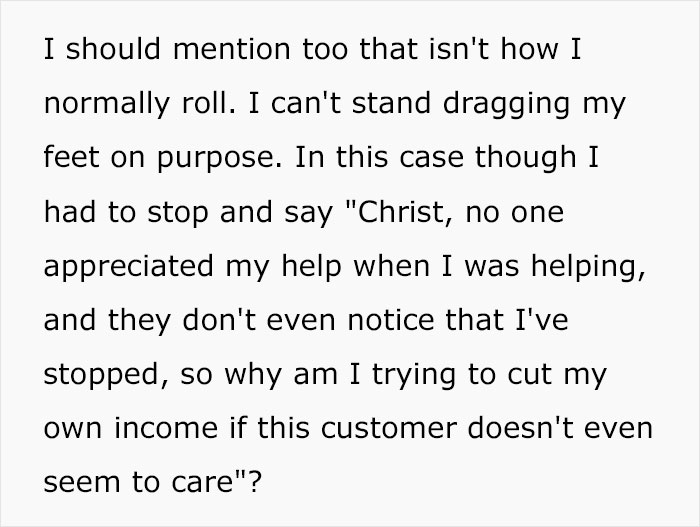Select the word "purpose" in the third line
700x527 pixels.
pos(220,160)
